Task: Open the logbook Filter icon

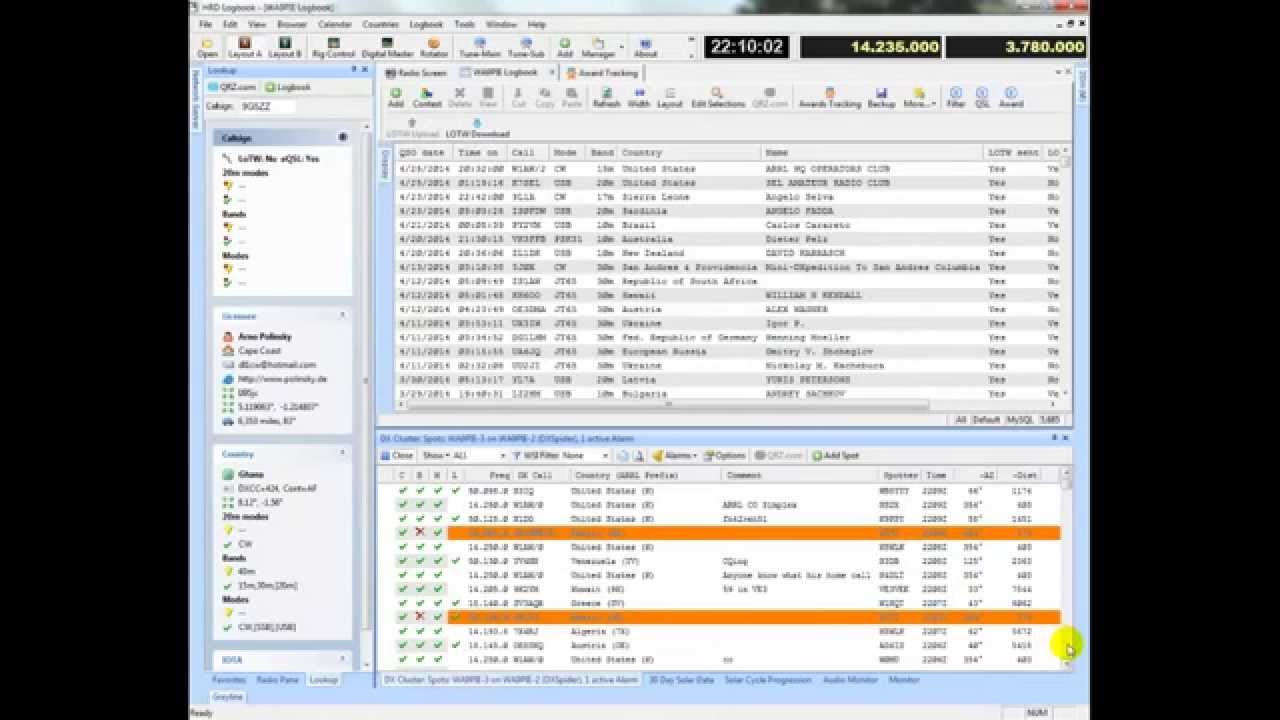Action: 956,98
